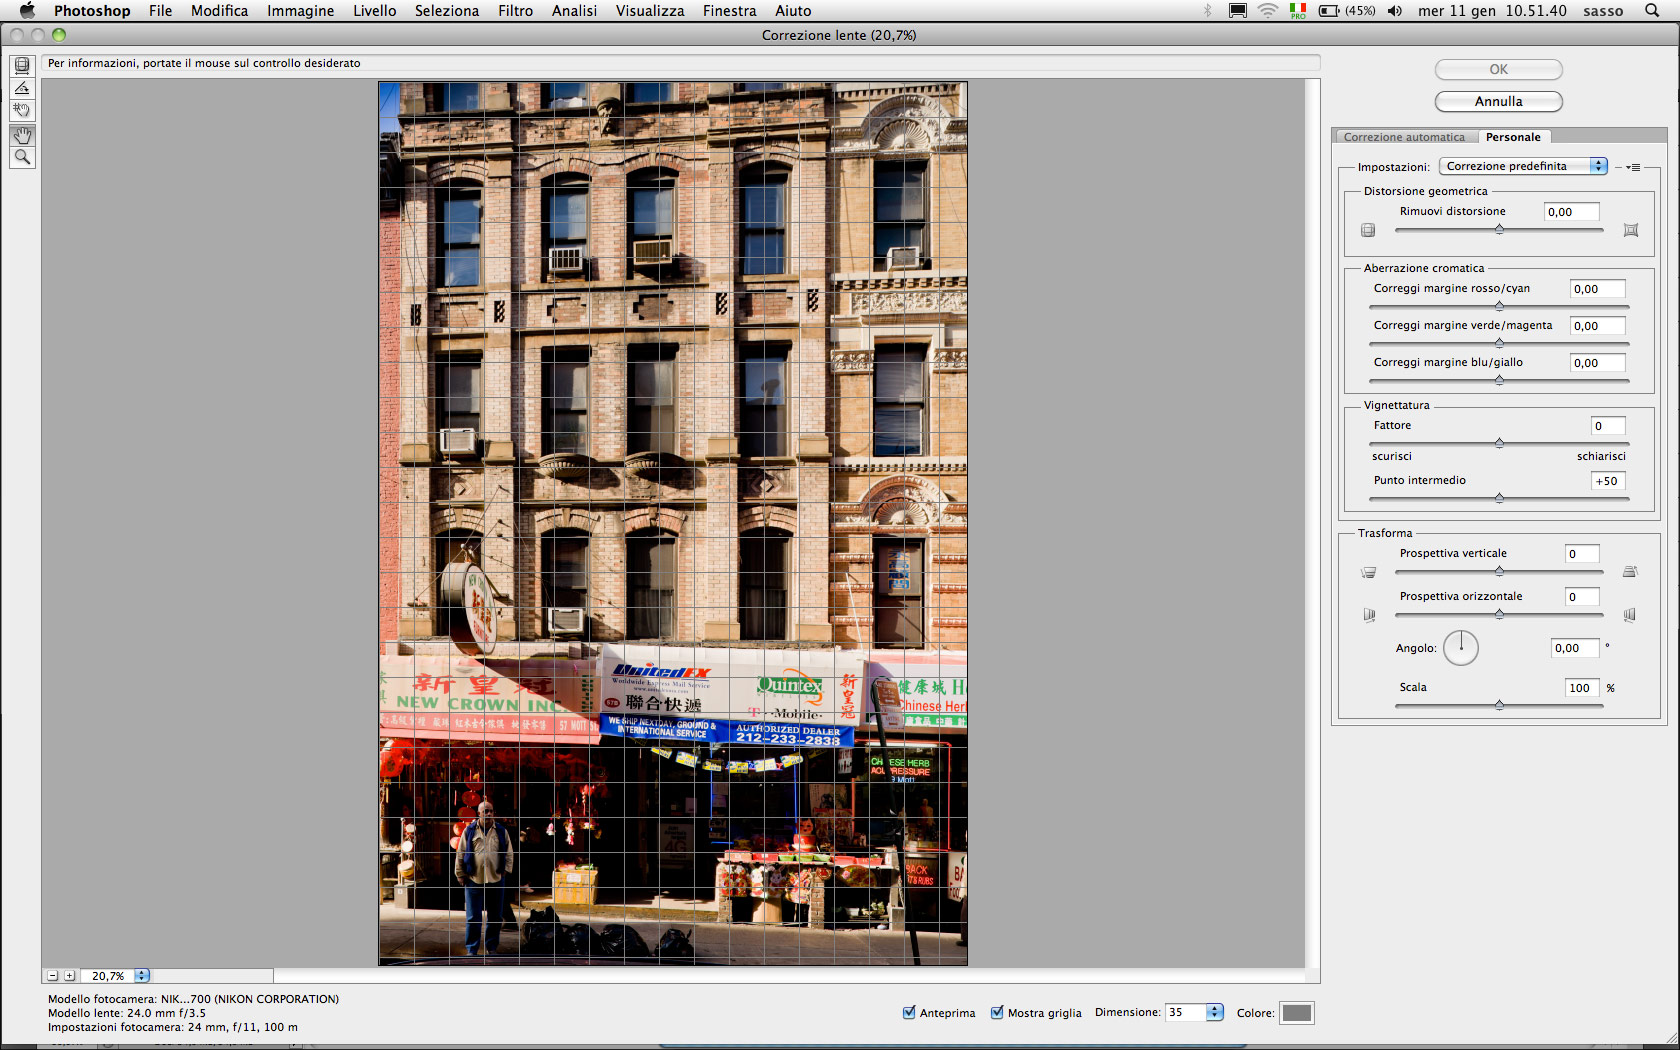The image size is (1680, 1050).
Task: Click the horizontal perspective left icon
Action: (1369, 615)
